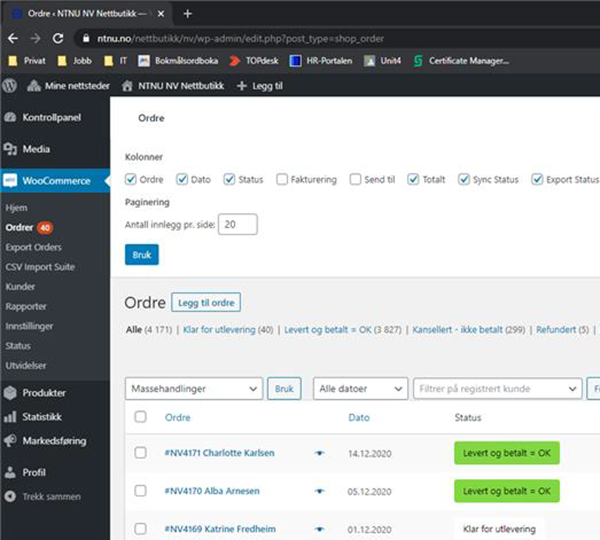
Task: Enable the Fakturering column checkbox
Action: pyautogui.click(x=282, y=179)
